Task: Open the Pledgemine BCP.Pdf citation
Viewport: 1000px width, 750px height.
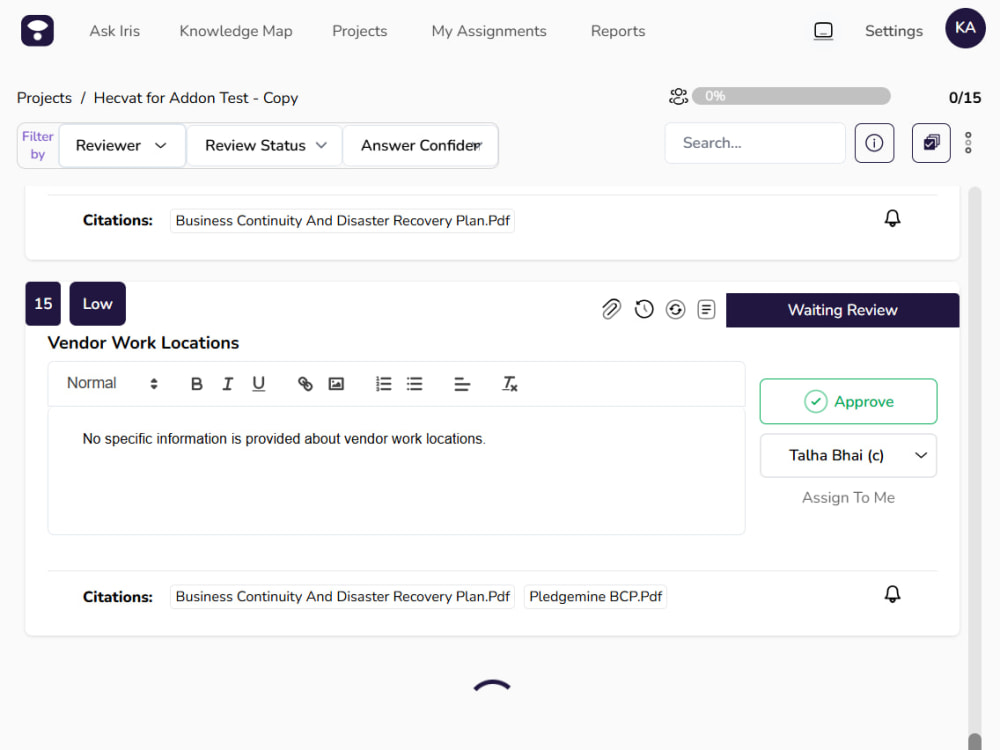Action: [595, 597]
